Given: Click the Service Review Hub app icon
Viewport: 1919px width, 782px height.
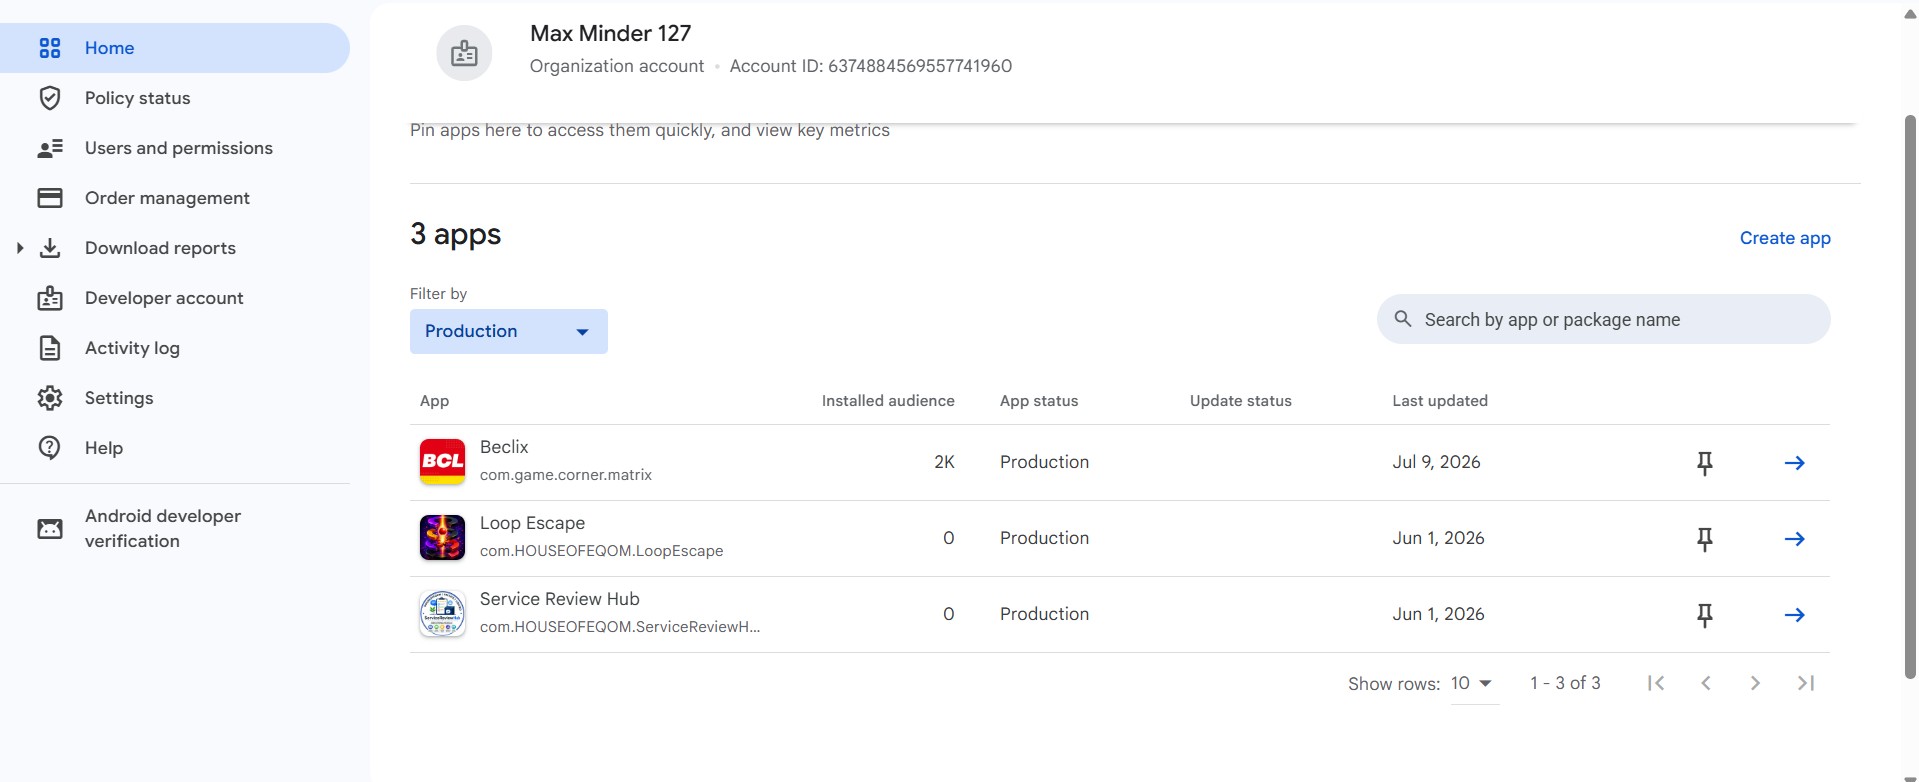Looking at the screenshot, I should coord(442,614).
